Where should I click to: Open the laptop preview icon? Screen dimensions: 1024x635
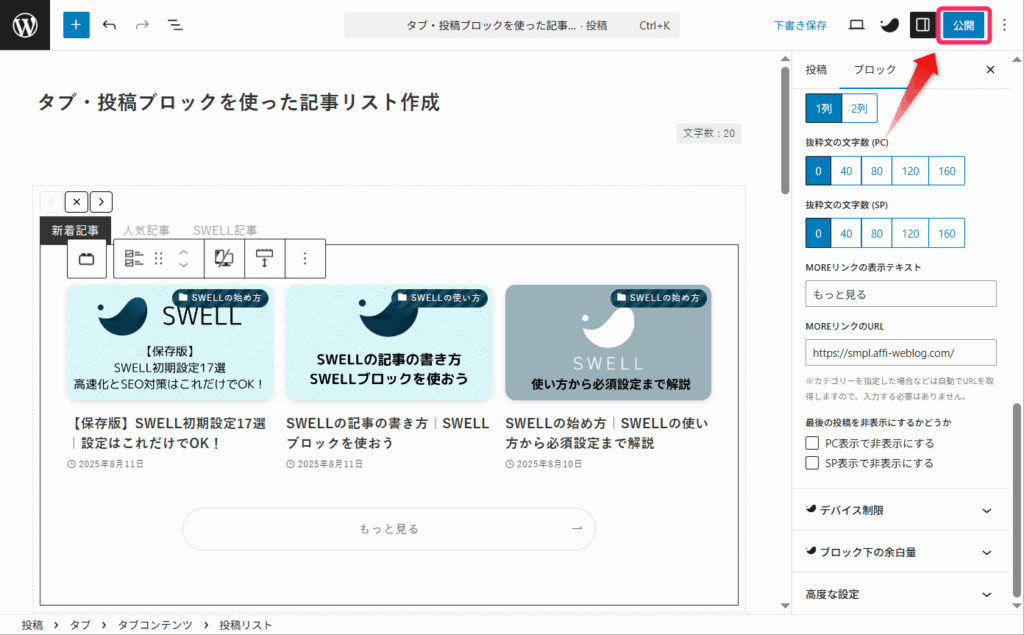point(856,25)
